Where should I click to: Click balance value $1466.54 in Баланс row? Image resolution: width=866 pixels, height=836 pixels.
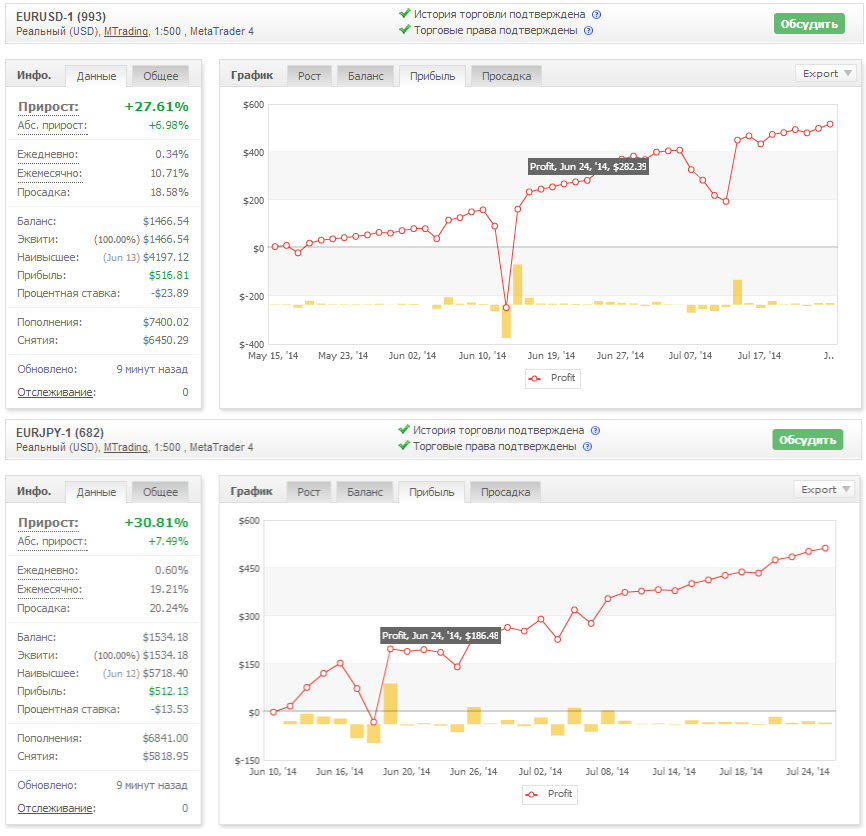point(166,221)
